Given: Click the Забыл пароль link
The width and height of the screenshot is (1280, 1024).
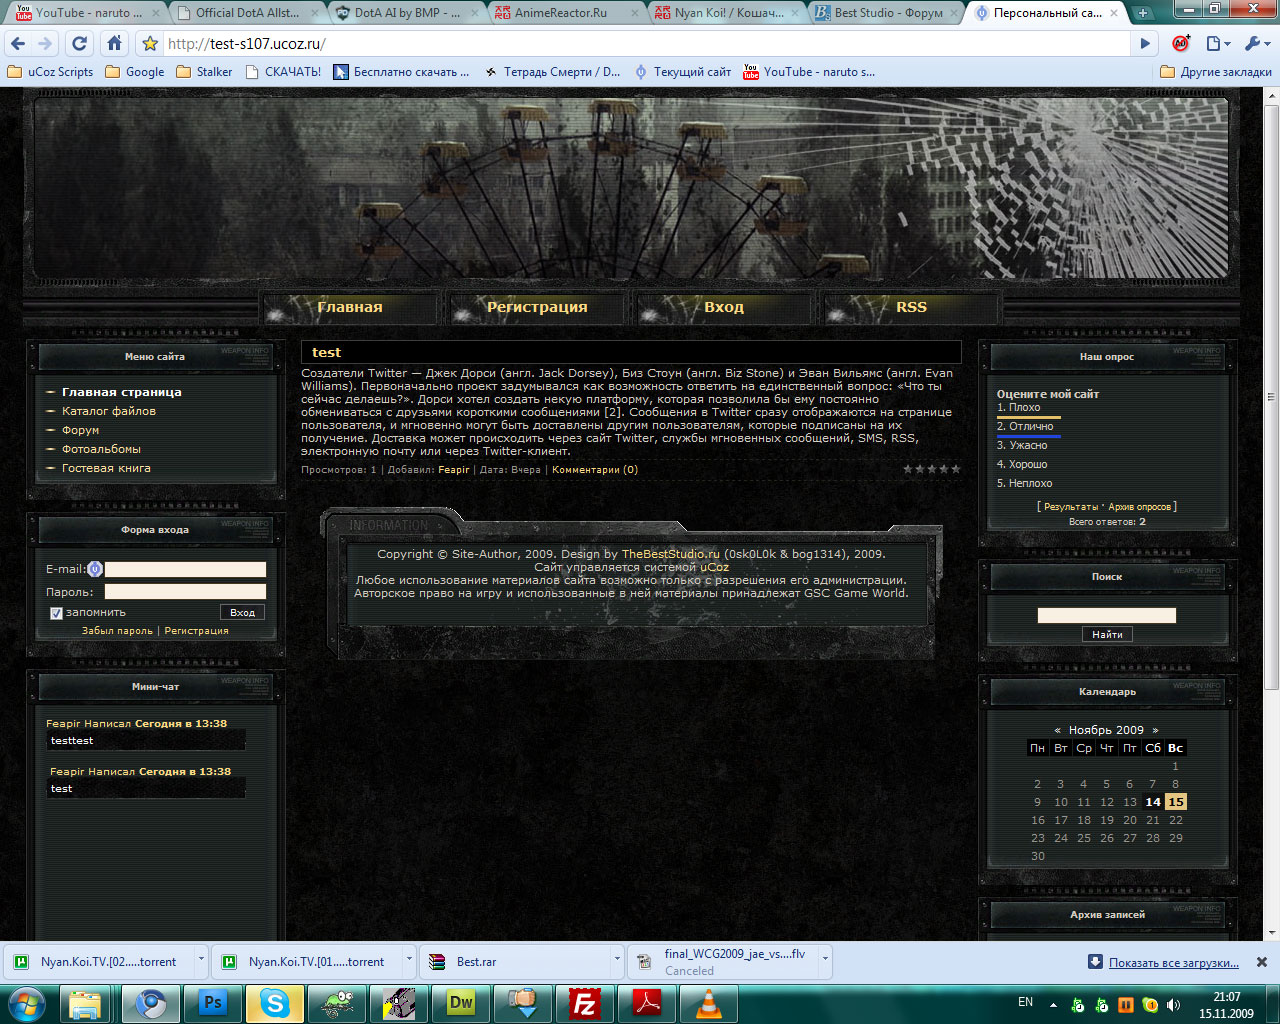Looking at the screenshot, I should click(x=117, y=631).
